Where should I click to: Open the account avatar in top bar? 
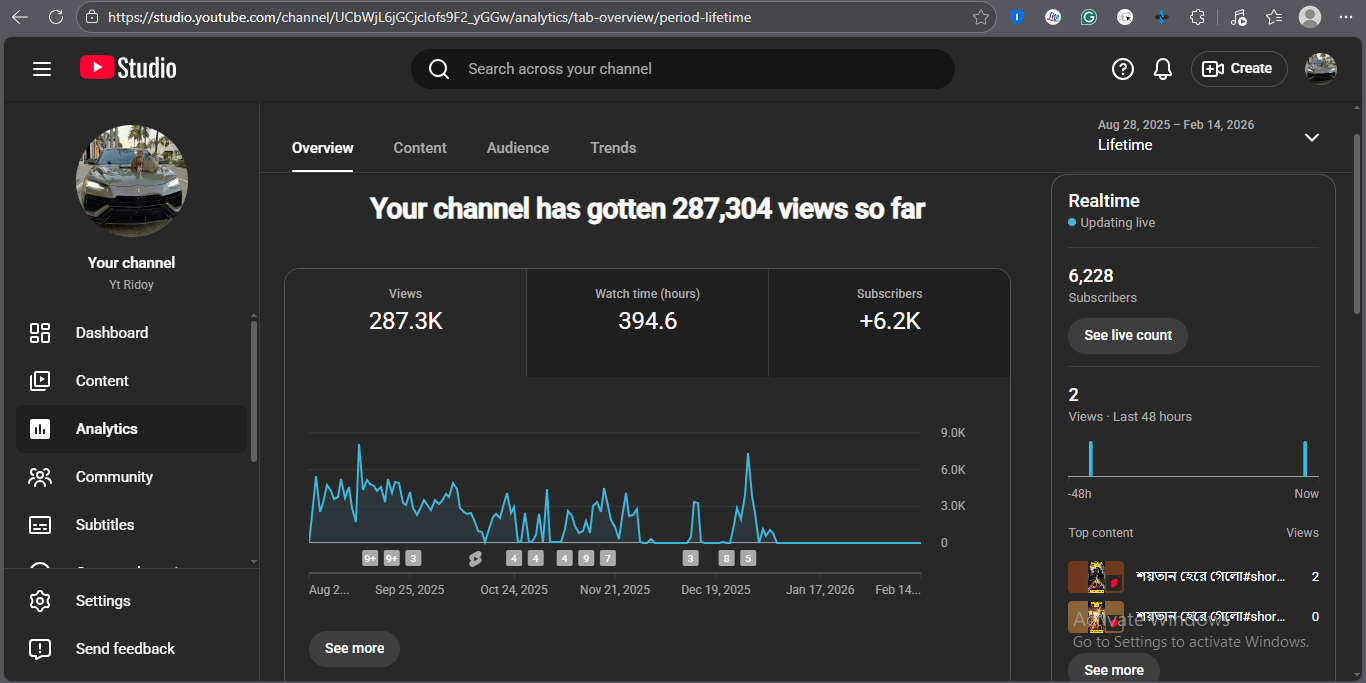1320,69
